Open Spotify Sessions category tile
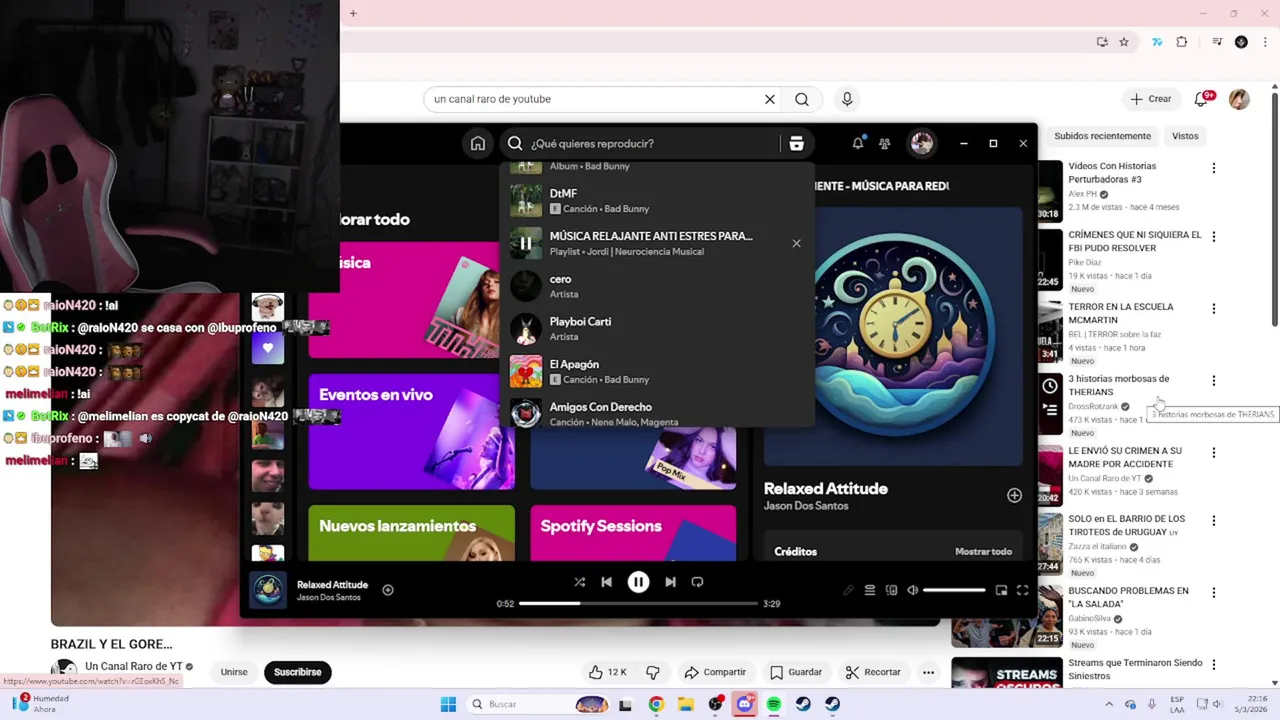 (x=633, y=533)
